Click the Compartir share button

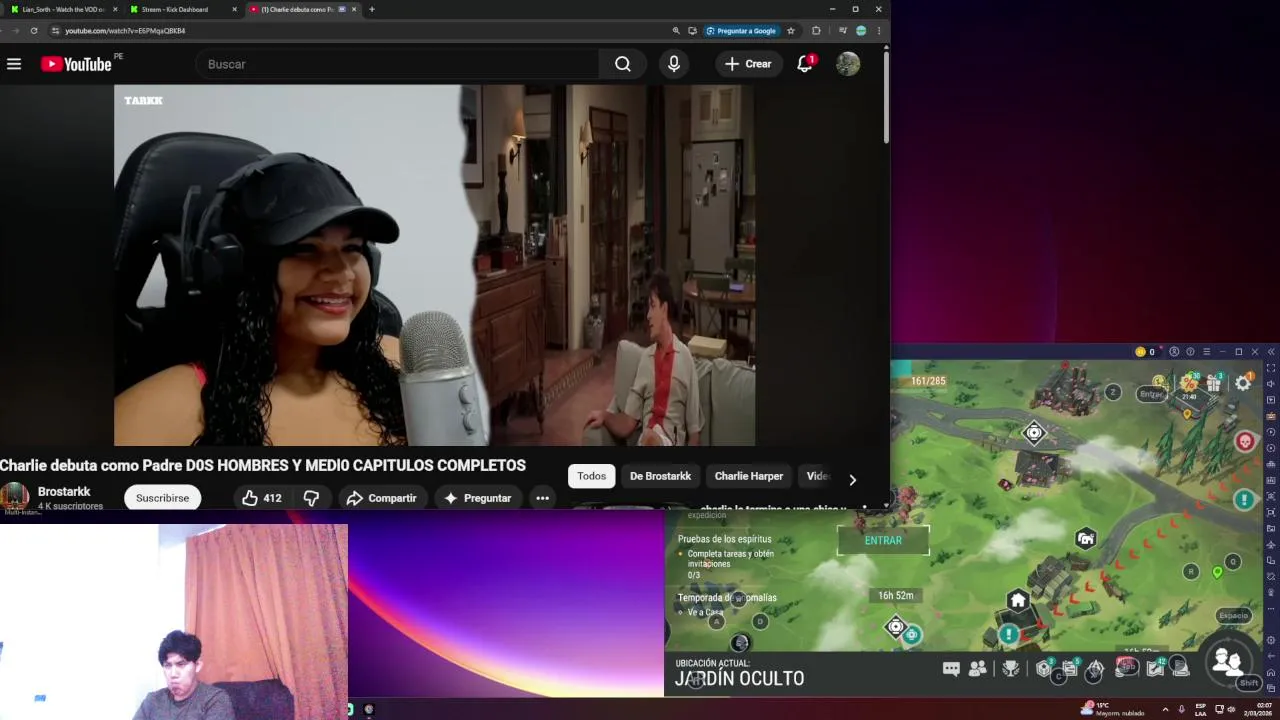coord(381,498)
